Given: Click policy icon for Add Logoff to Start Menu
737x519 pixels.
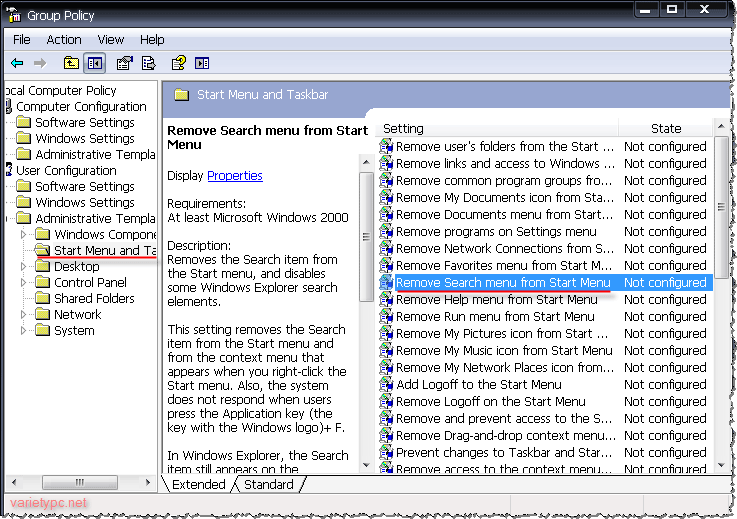Looking at the screenshot, I should click(386, 385).
